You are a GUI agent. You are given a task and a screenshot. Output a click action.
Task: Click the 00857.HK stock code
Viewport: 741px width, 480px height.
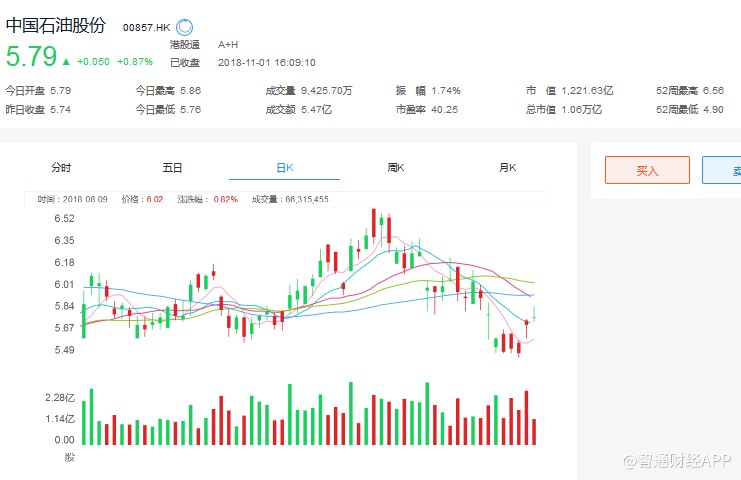click(x=147, y=27)
